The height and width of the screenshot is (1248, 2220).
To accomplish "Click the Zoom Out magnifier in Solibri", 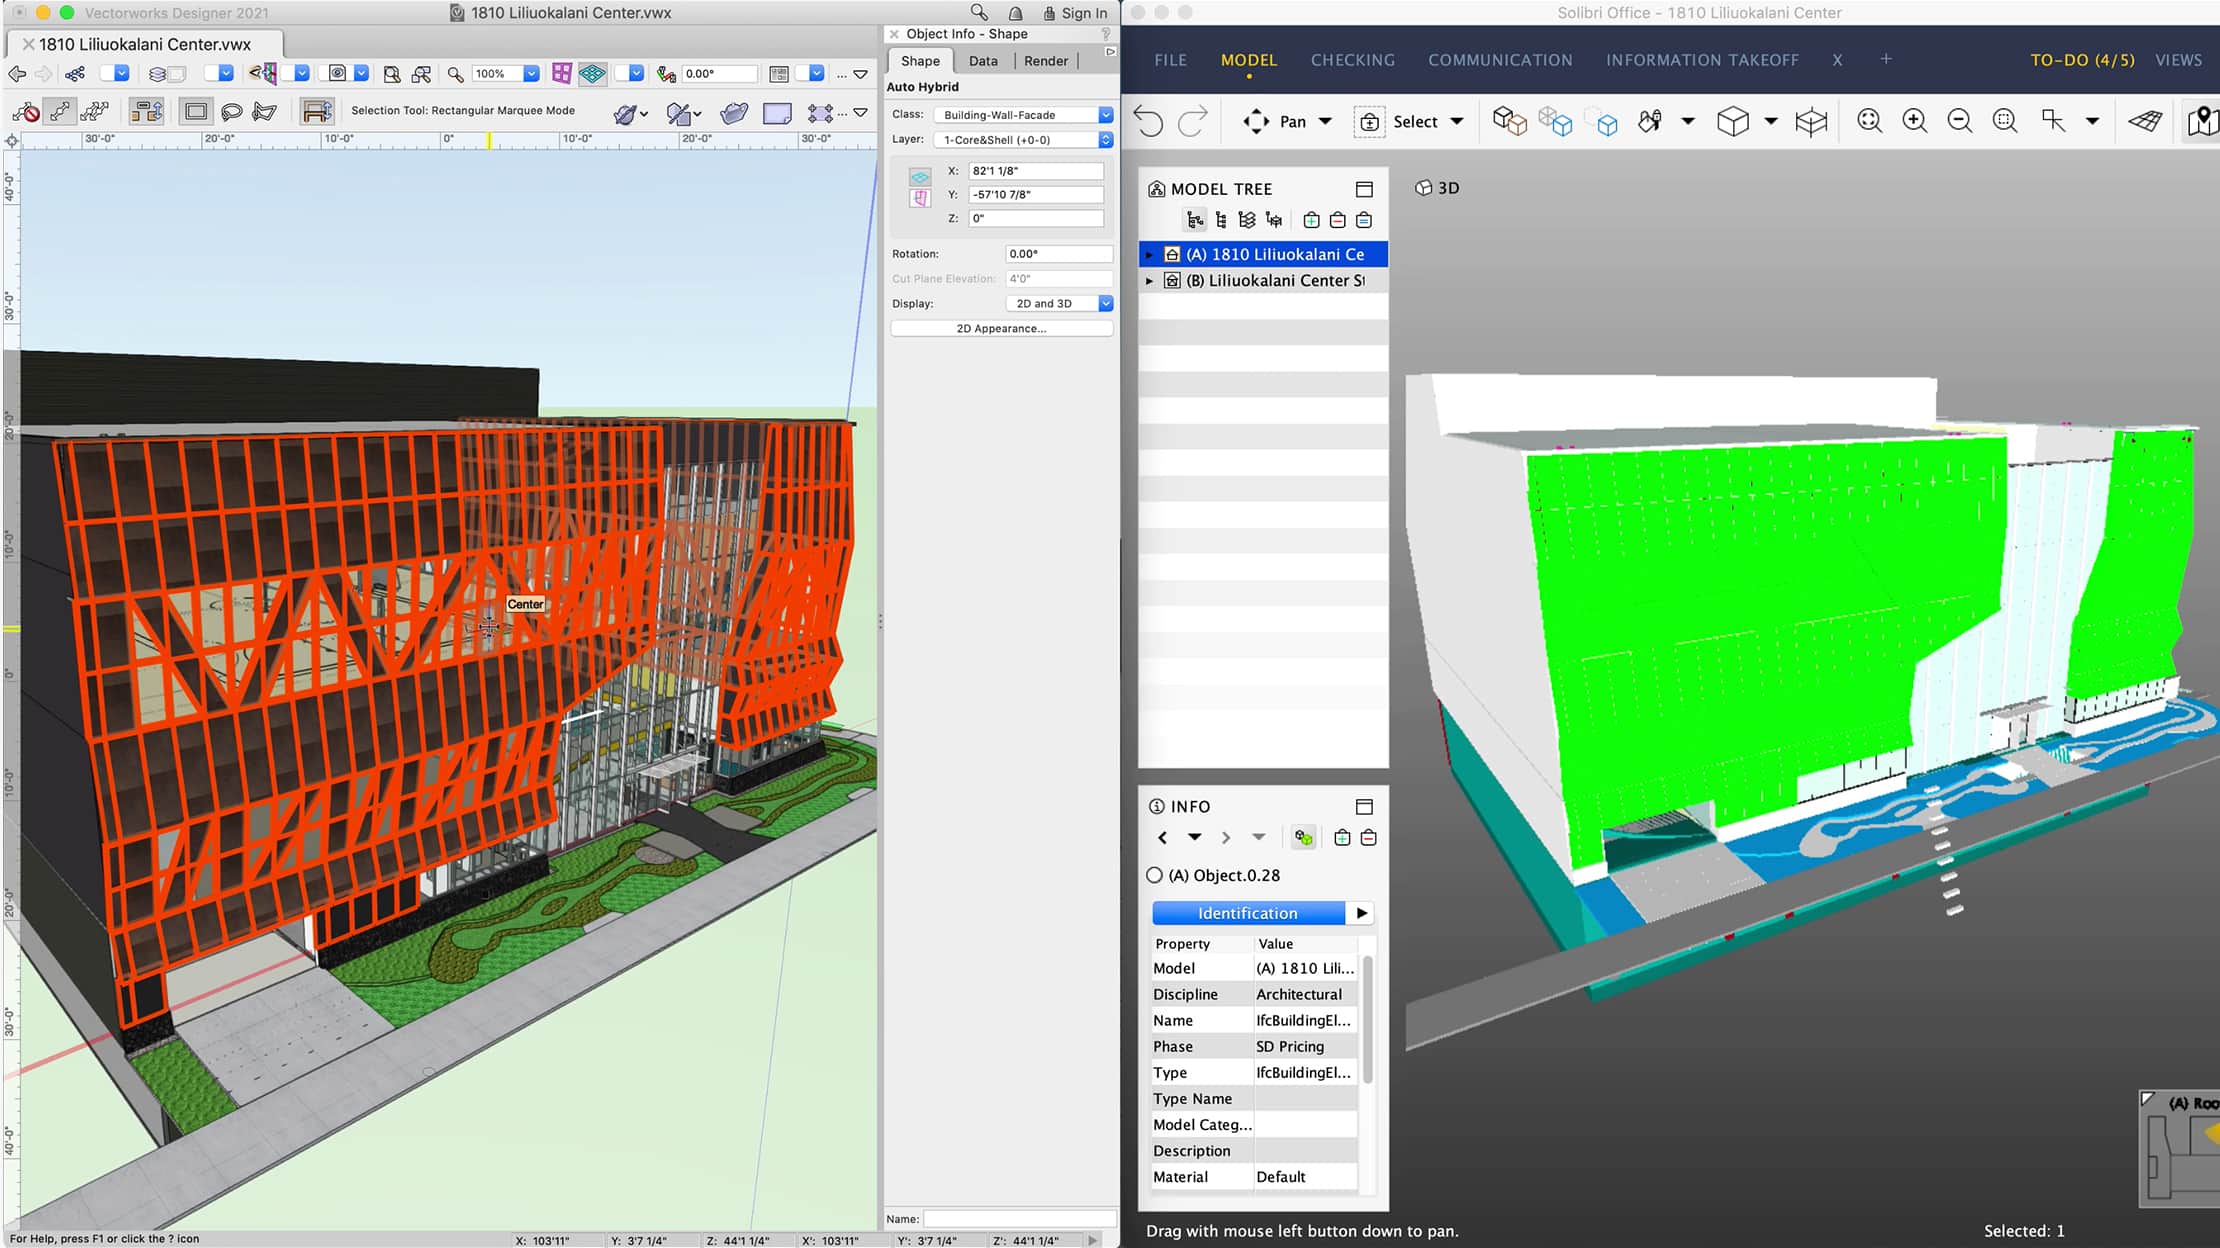I will pos(1960,121).
